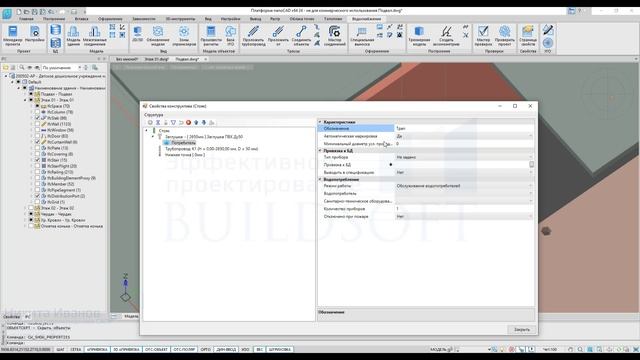The height and width of the screenshot is (360, 640).
Task: Collapse the Стояк node in the structure tree
Action: coord(147,131)
